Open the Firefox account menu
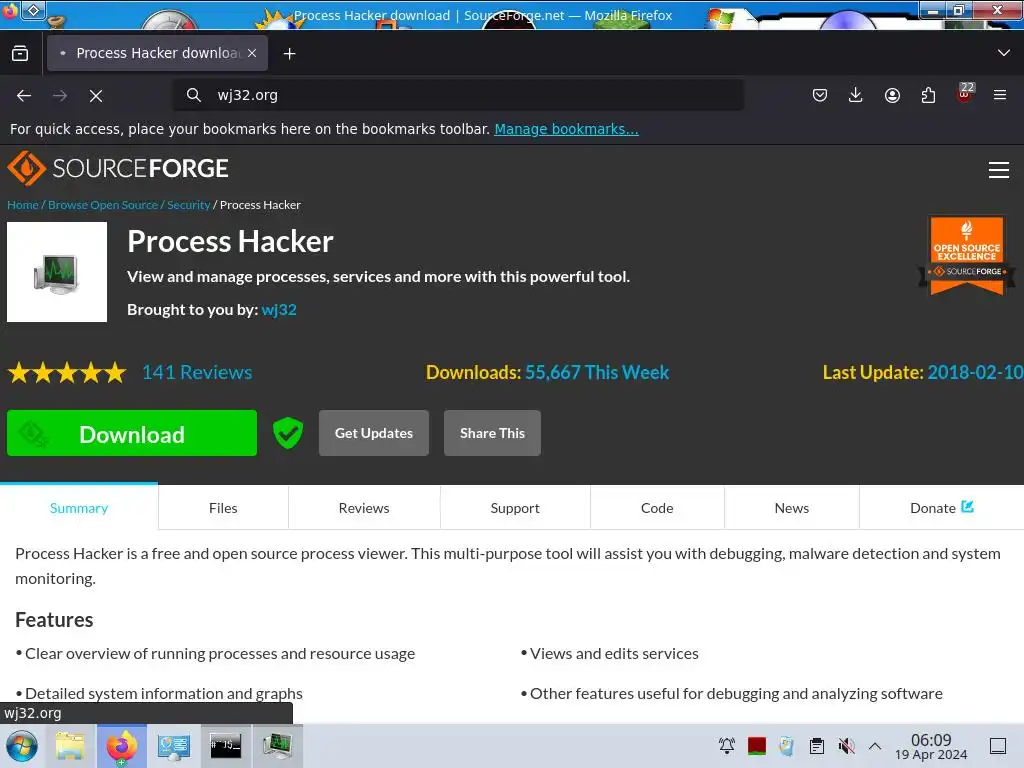Screen dimensions: 1024x768 click(x=892, y=95)
